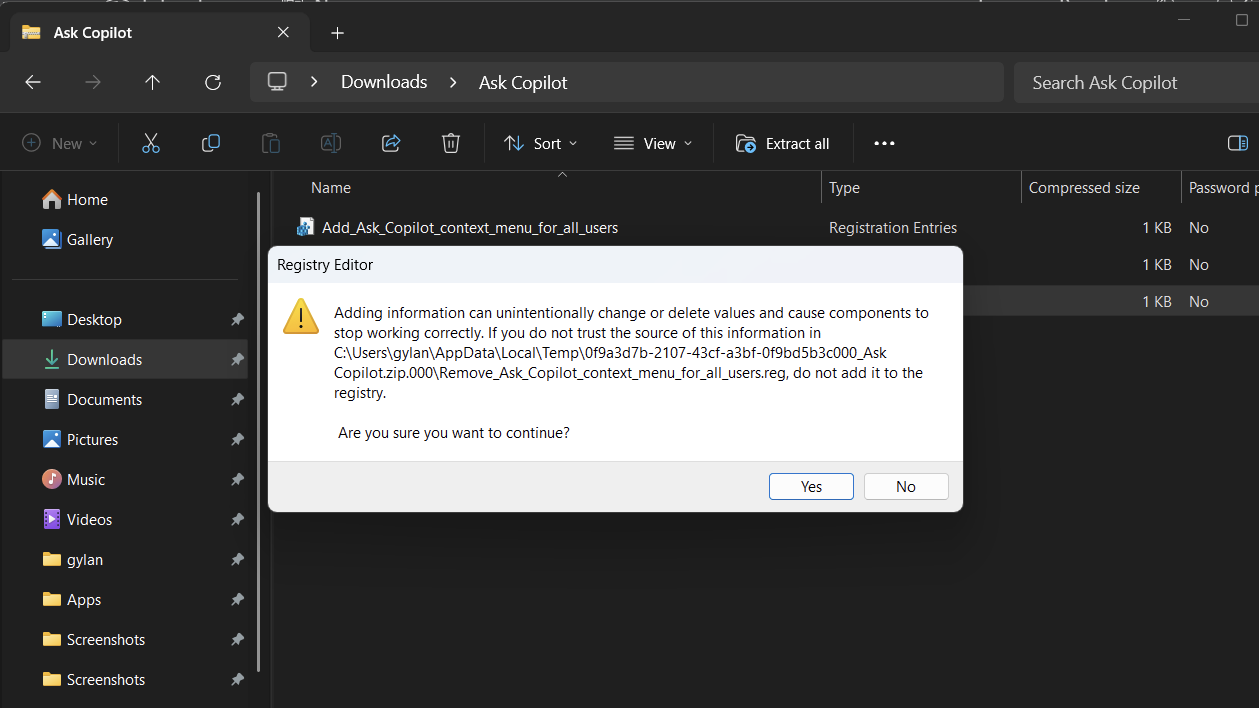Click the Copy icon in toolbar
Image resolution: width=1259 pixels, height=708 pixels.
pos(211,143)
